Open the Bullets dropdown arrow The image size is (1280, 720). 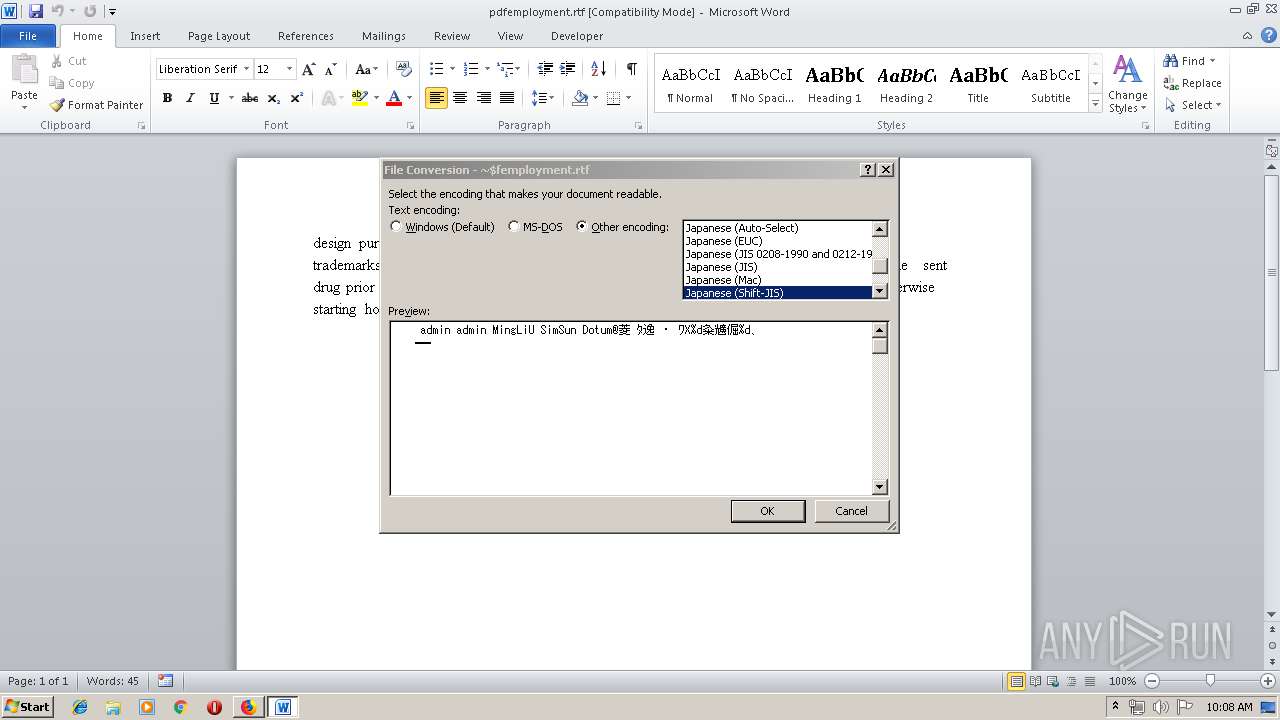(452, 69)
